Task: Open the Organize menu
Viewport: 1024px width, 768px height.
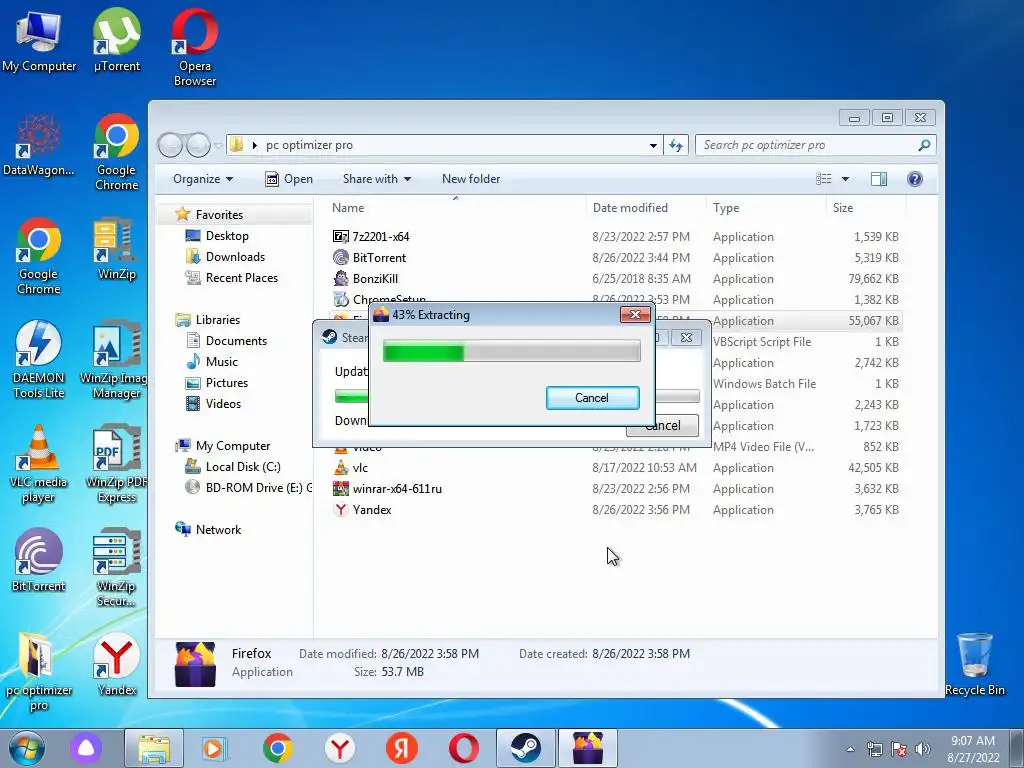Action: (202, 179)
